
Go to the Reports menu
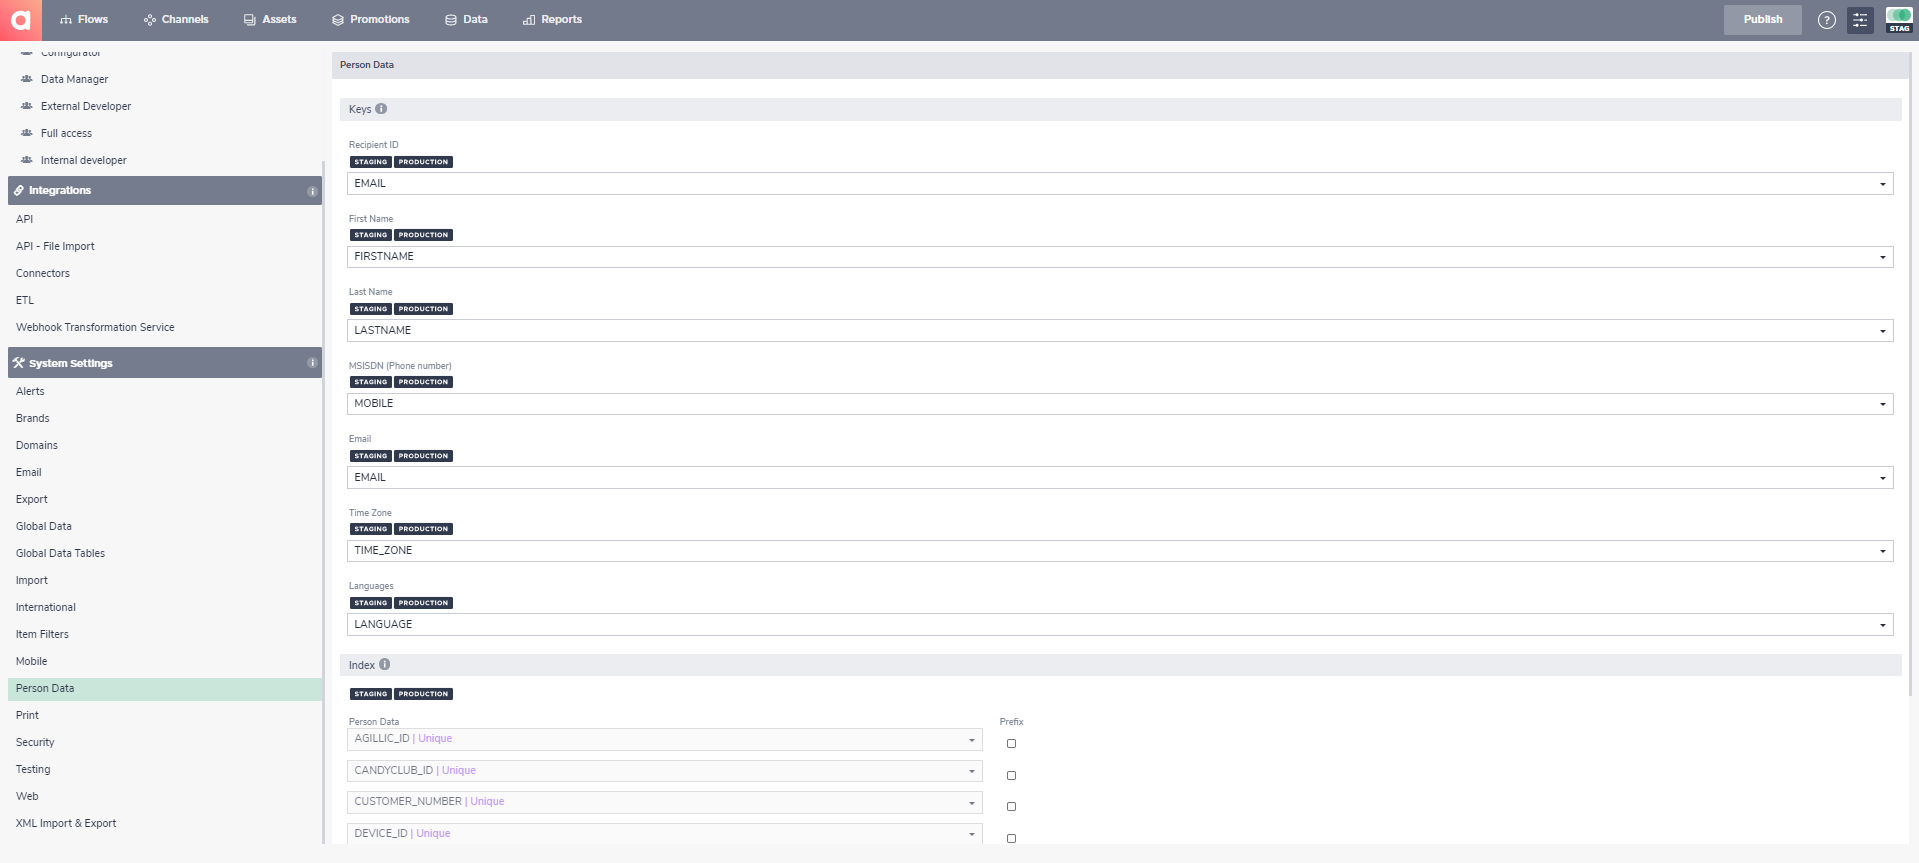552,20
